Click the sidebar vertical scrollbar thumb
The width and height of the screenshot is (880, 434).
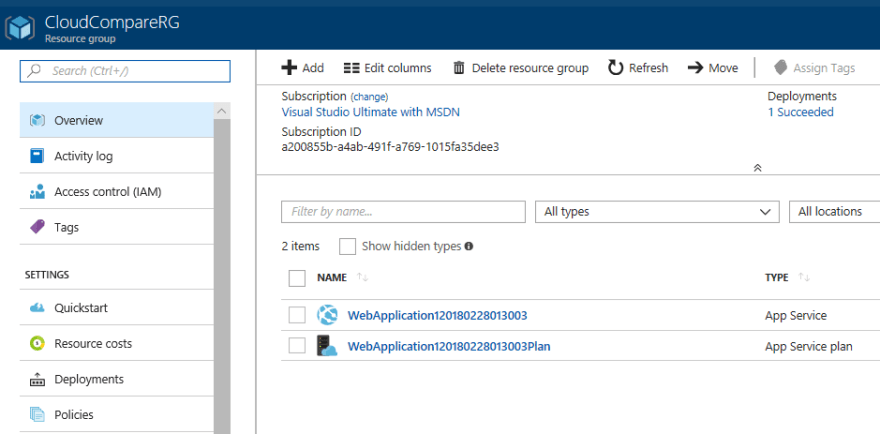tap(222, 276)
